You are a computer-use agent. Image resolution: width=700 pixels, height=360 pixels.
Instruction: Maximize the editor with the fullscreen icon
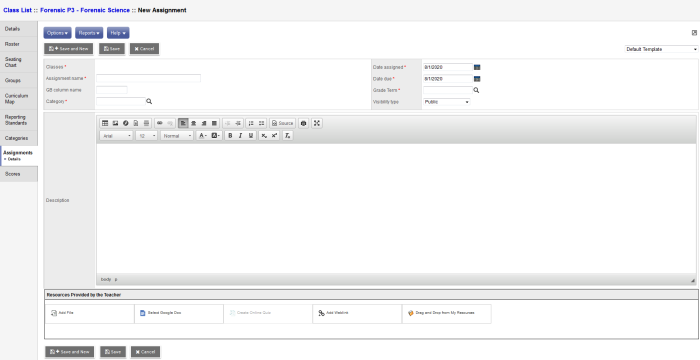317,123
